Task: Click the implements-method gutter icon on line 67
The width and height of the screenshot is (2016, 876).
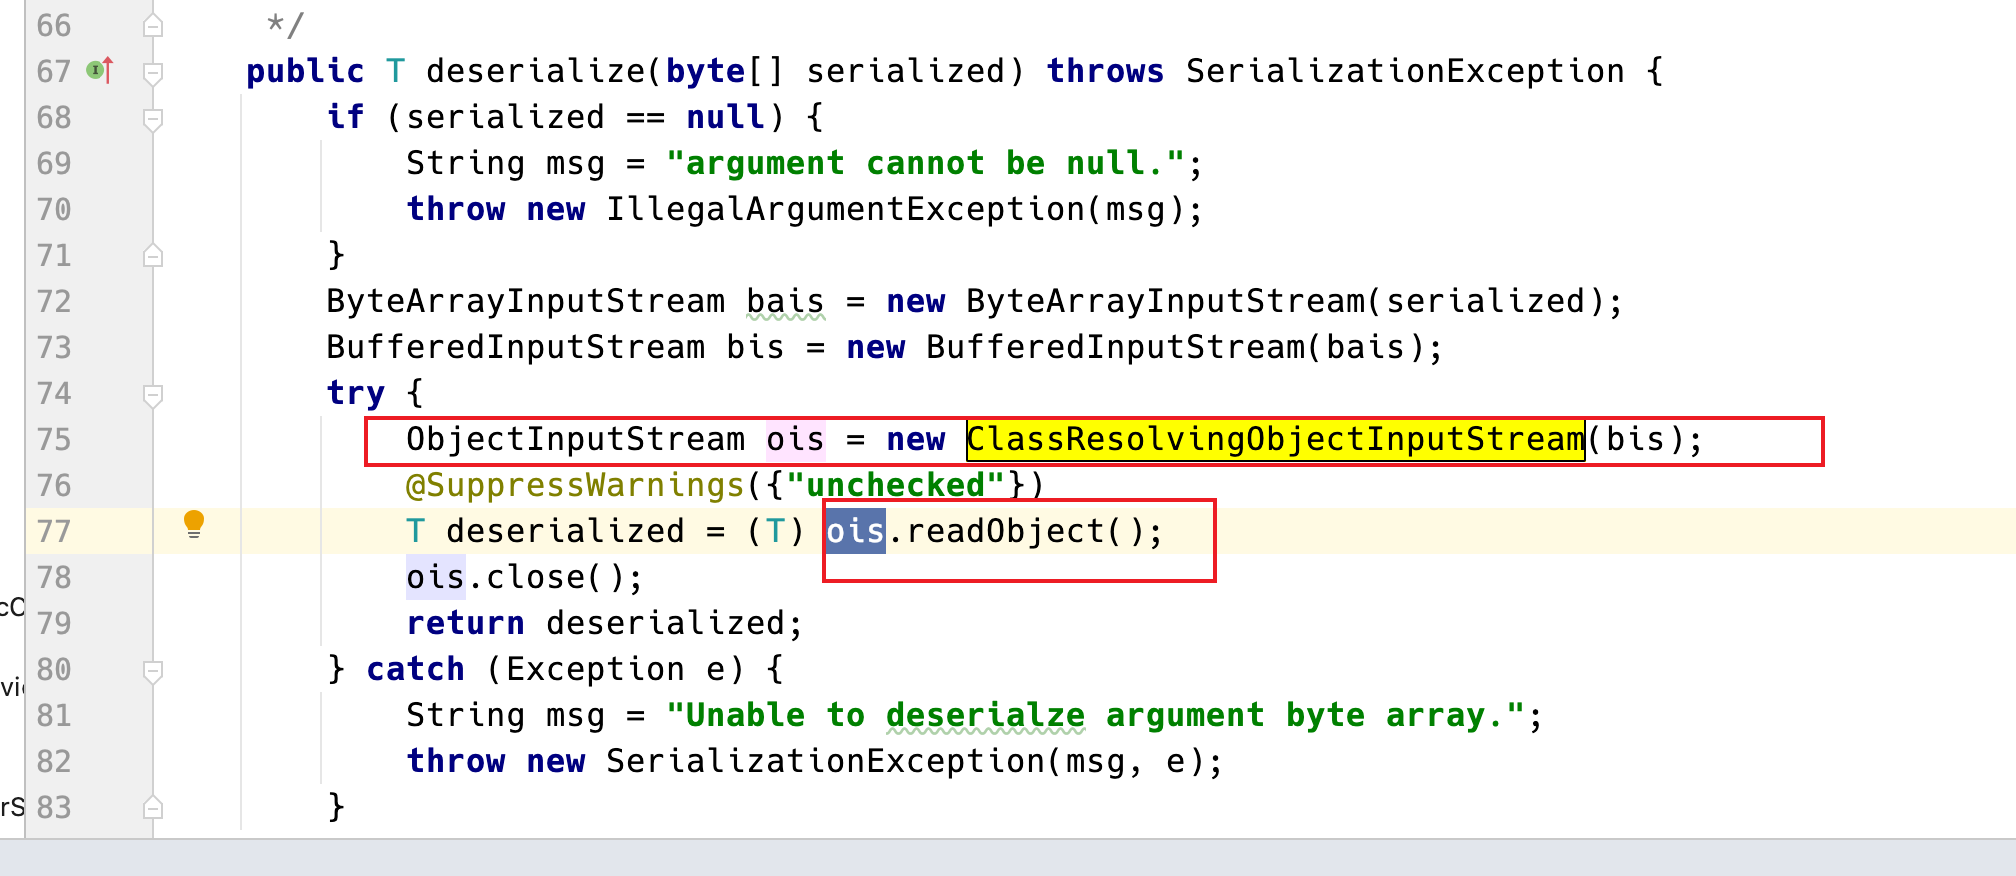Action: click(100, 70)
